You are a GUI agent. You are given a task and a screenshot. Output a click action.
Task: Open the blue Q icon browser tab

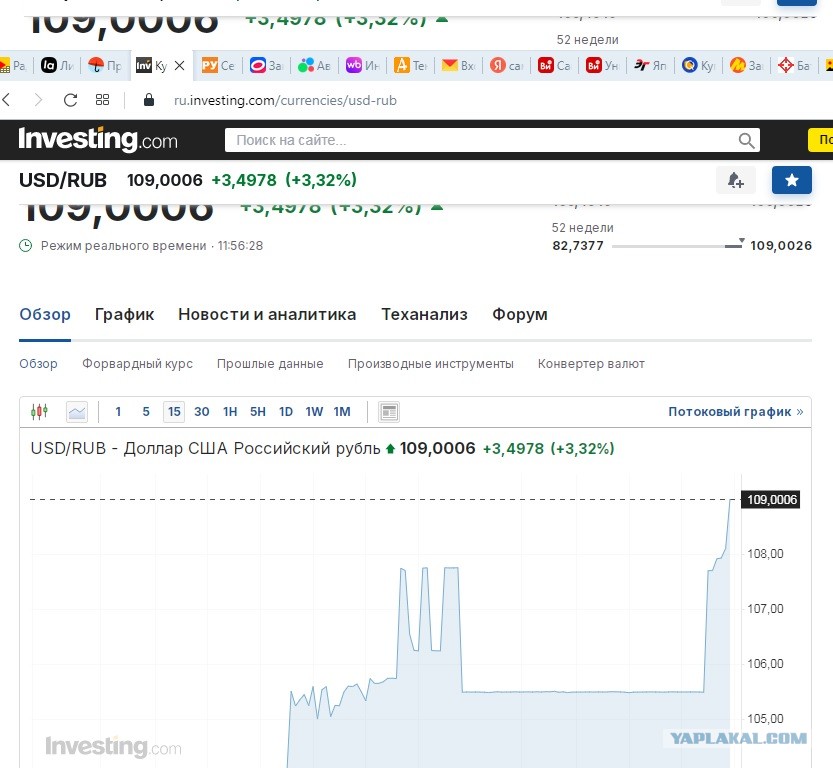point(699,65)
